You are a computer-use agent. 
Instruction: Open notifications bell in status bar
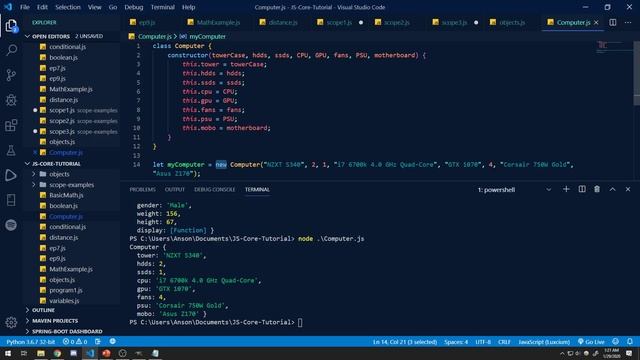(x=630, y=342)
